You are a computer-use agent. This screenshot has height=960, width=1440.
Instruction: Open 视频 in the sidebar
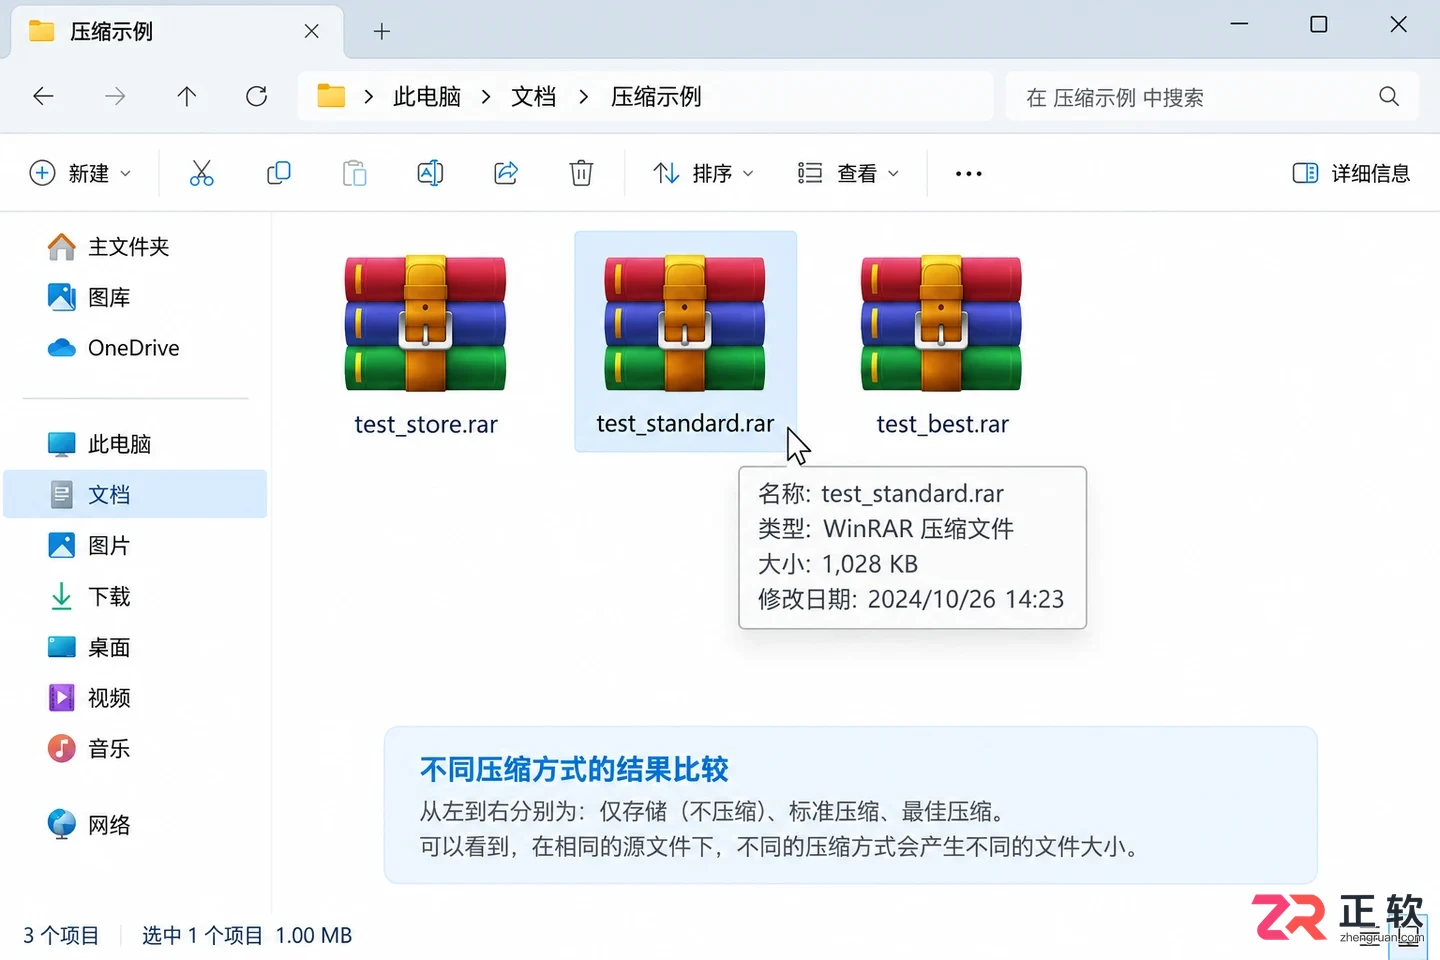tap(136, 698)
